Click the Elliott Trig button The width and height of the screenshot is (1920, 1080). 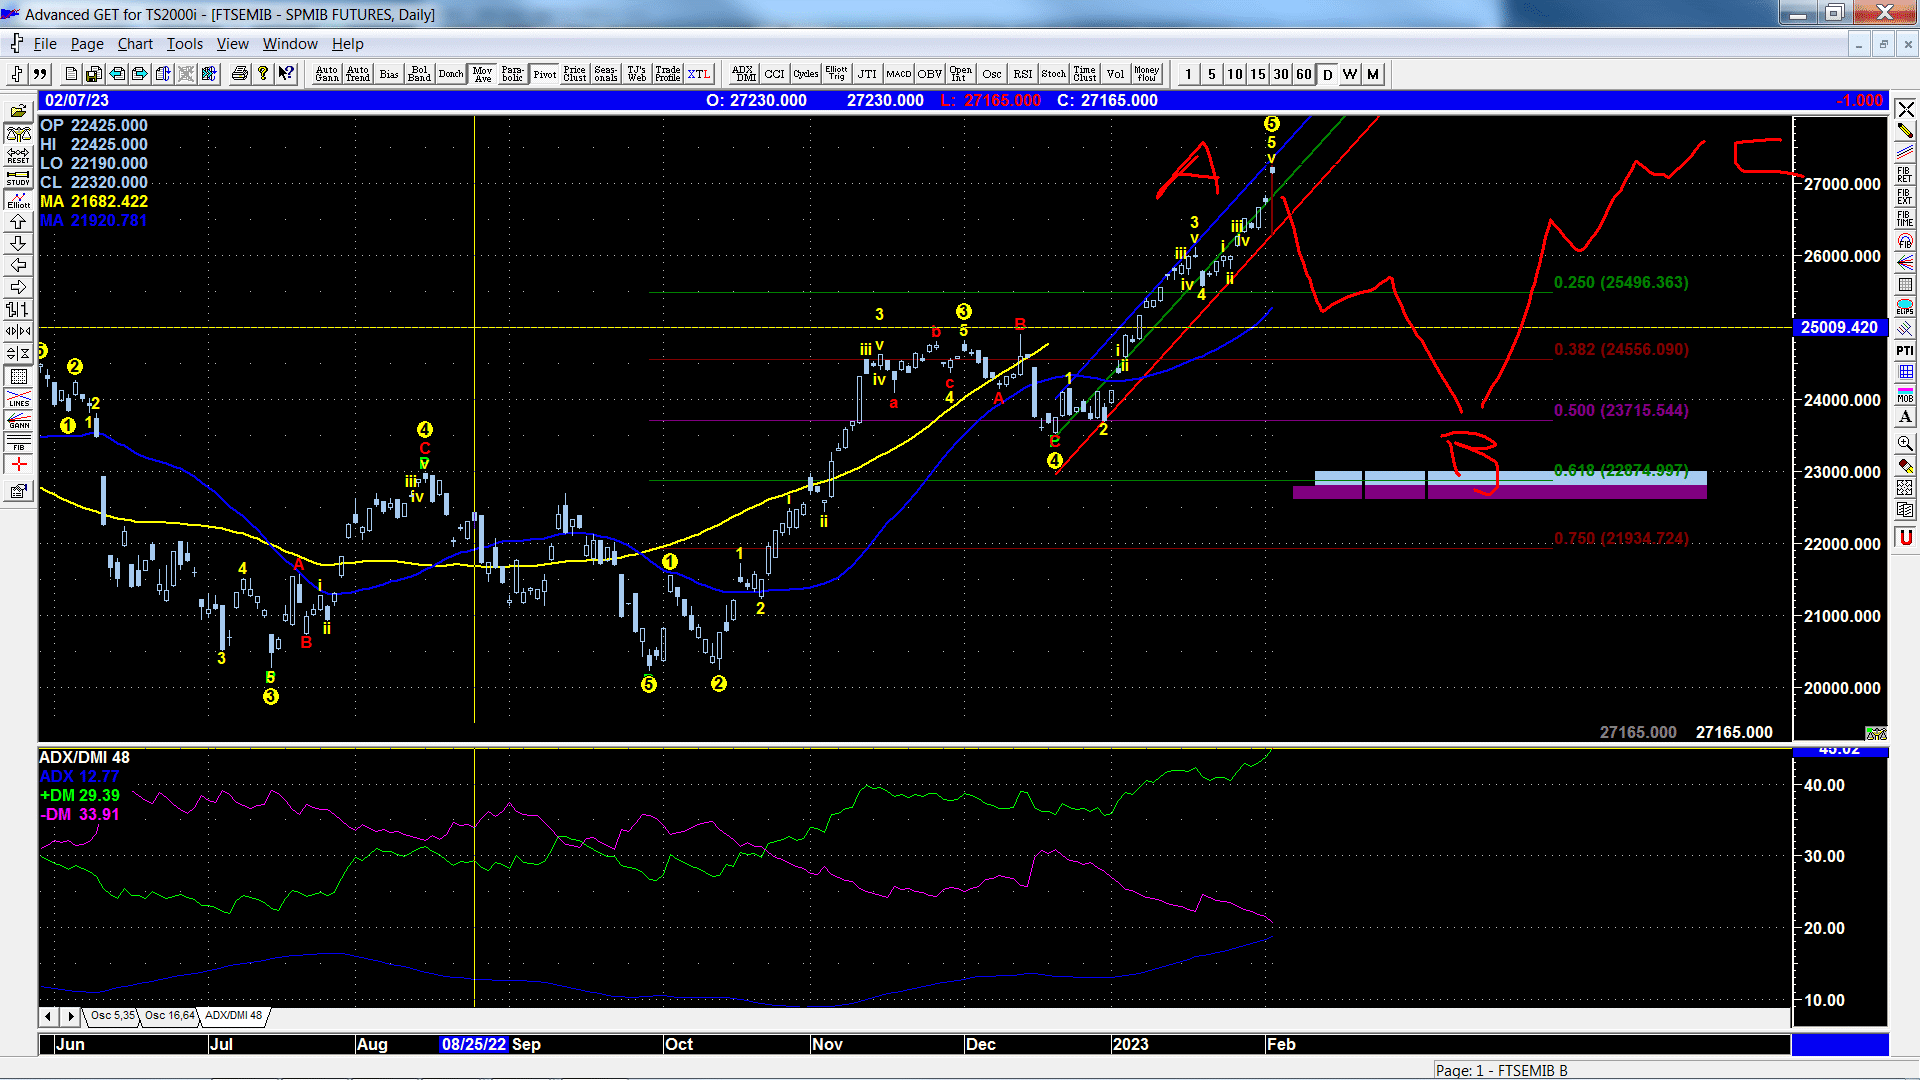coord(837,74)
